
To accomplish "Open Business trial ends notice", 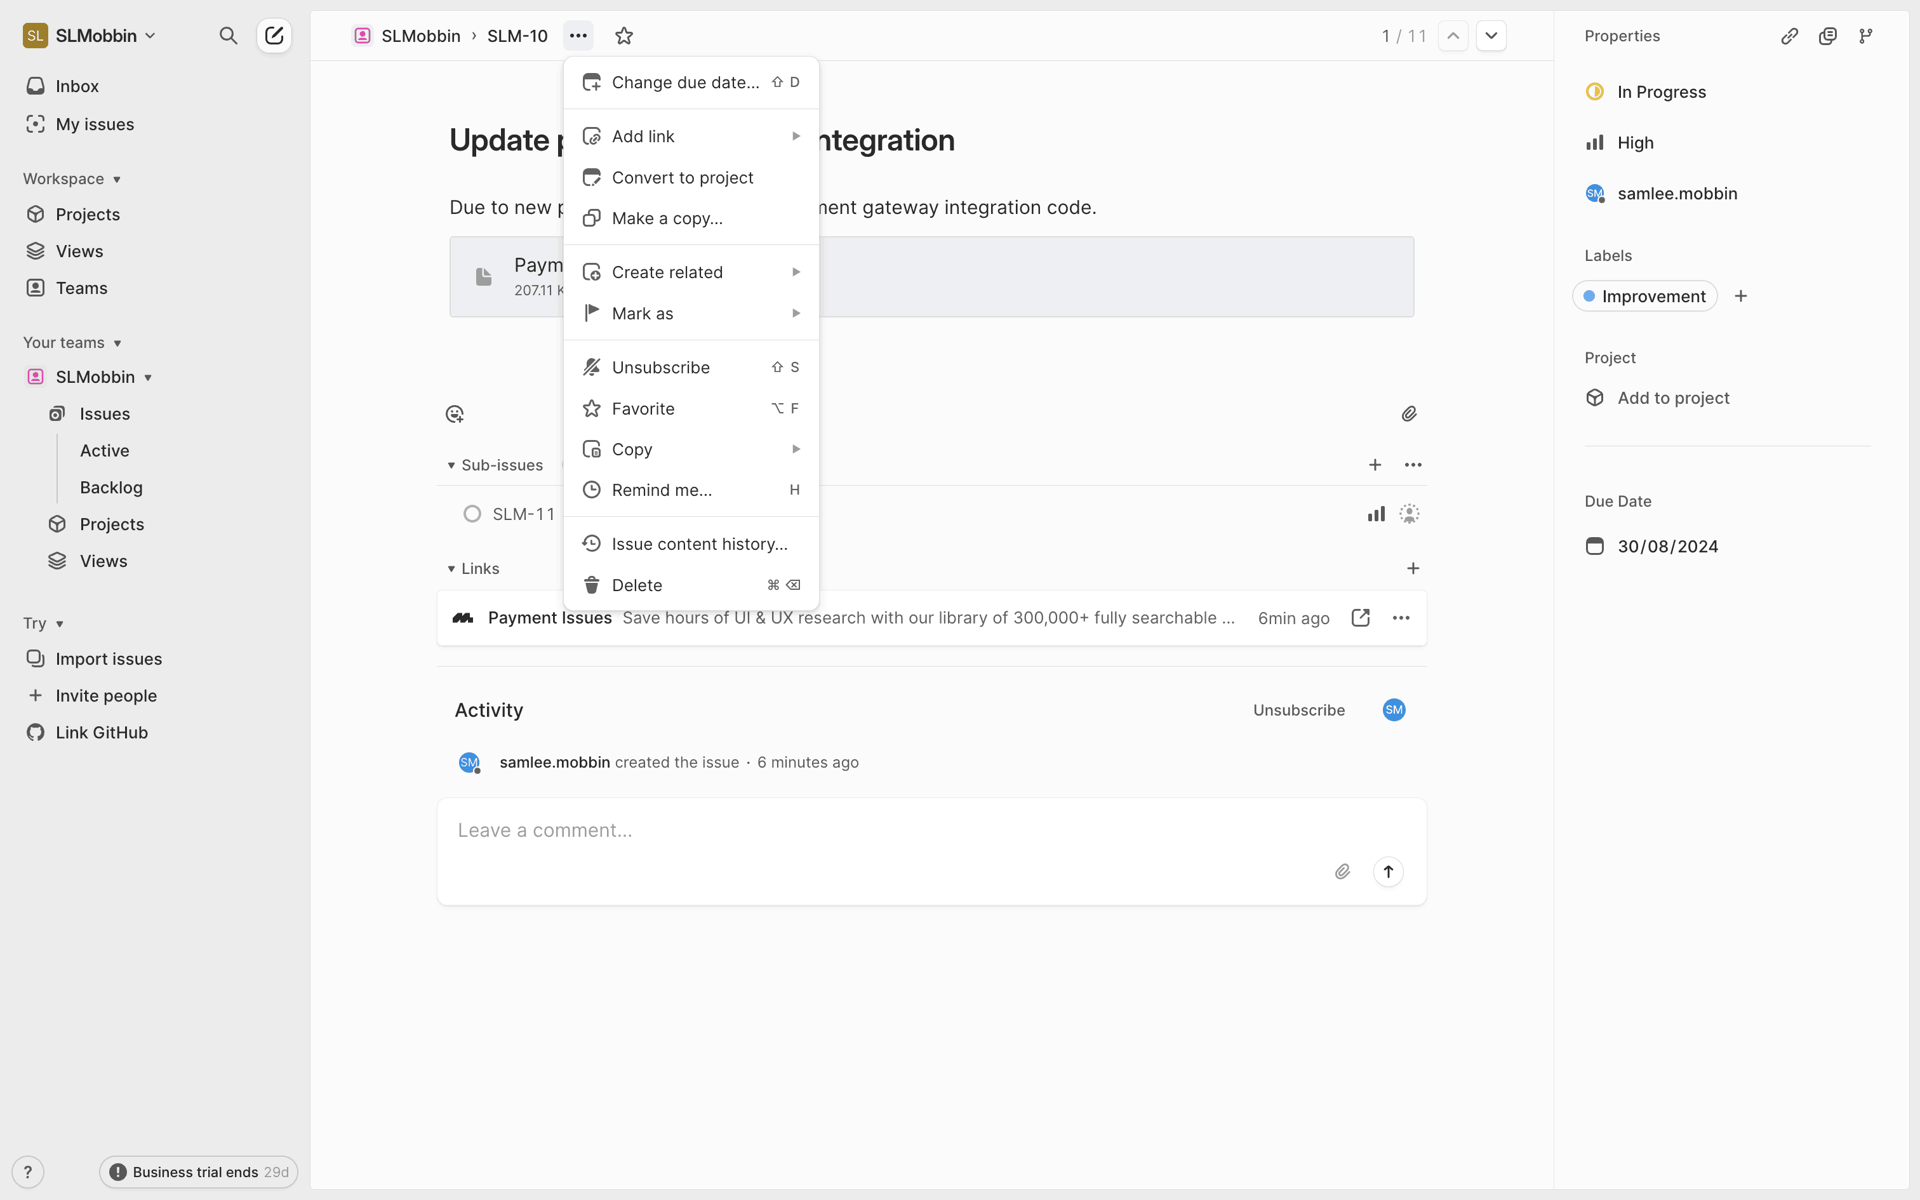I will [x=198, y=1172].
